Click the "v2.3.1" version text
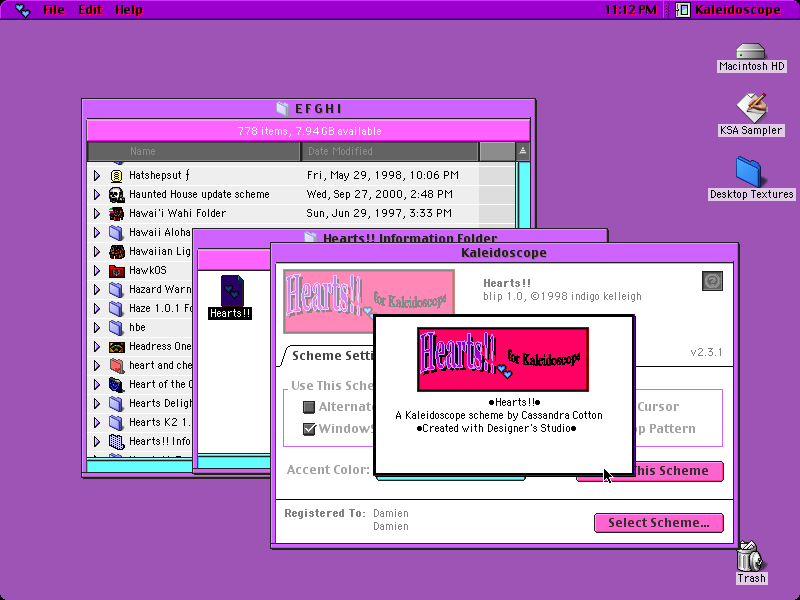800x600 pixels. [706, 352]
